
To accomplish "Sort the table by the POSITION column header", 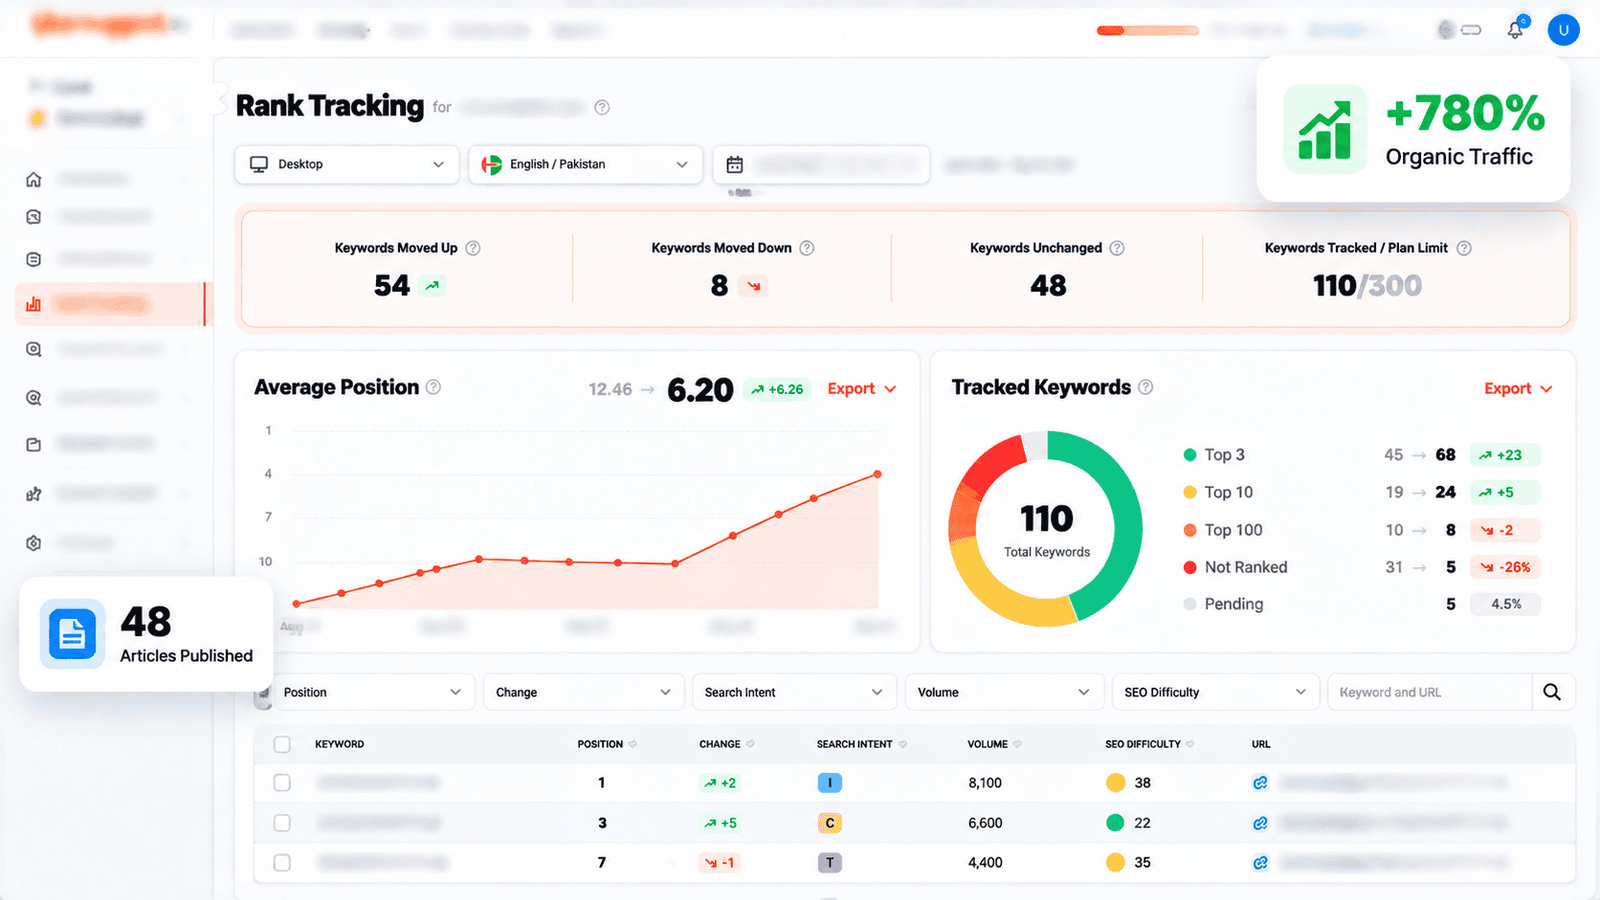I will coord(607,744).
